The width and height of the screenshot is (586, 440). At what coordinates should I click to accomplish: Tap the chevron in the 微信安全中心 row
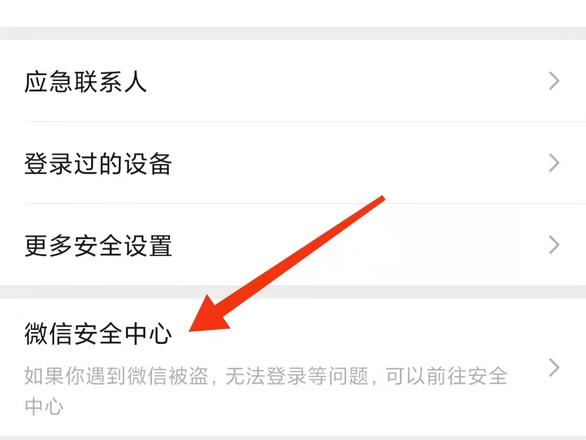point(554,367)
